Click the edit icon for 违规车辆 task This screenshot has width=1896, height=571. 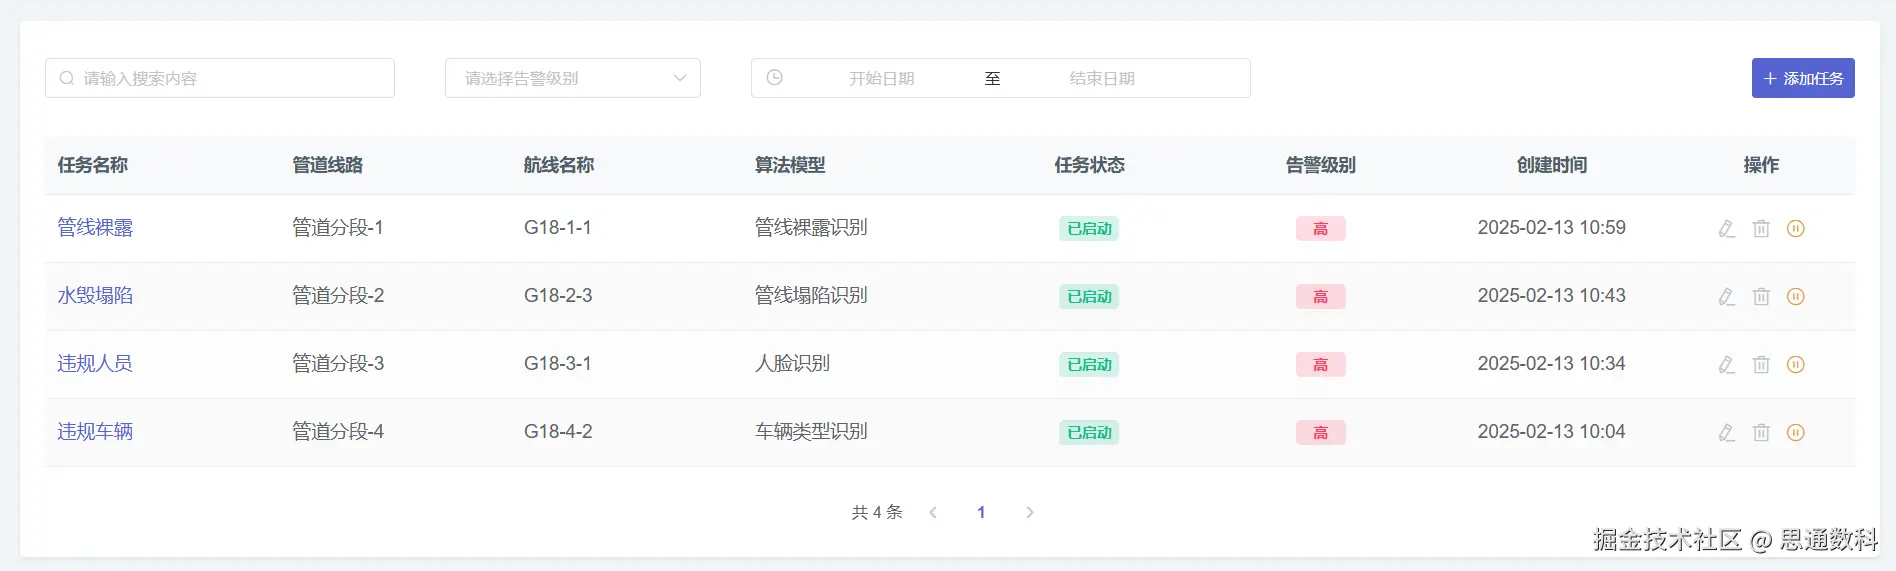point(1726,433)
